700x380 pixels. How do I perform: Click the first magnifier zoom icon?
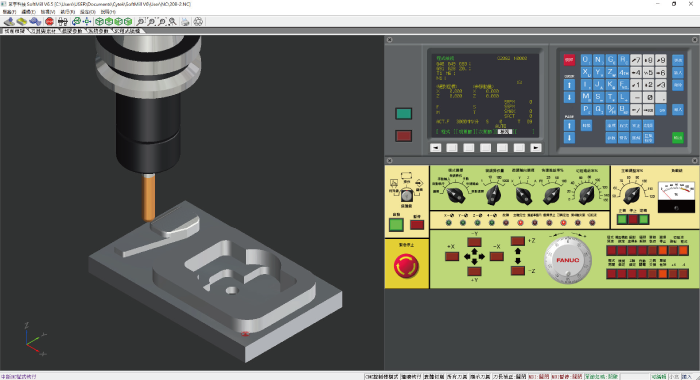pos(140,21)
